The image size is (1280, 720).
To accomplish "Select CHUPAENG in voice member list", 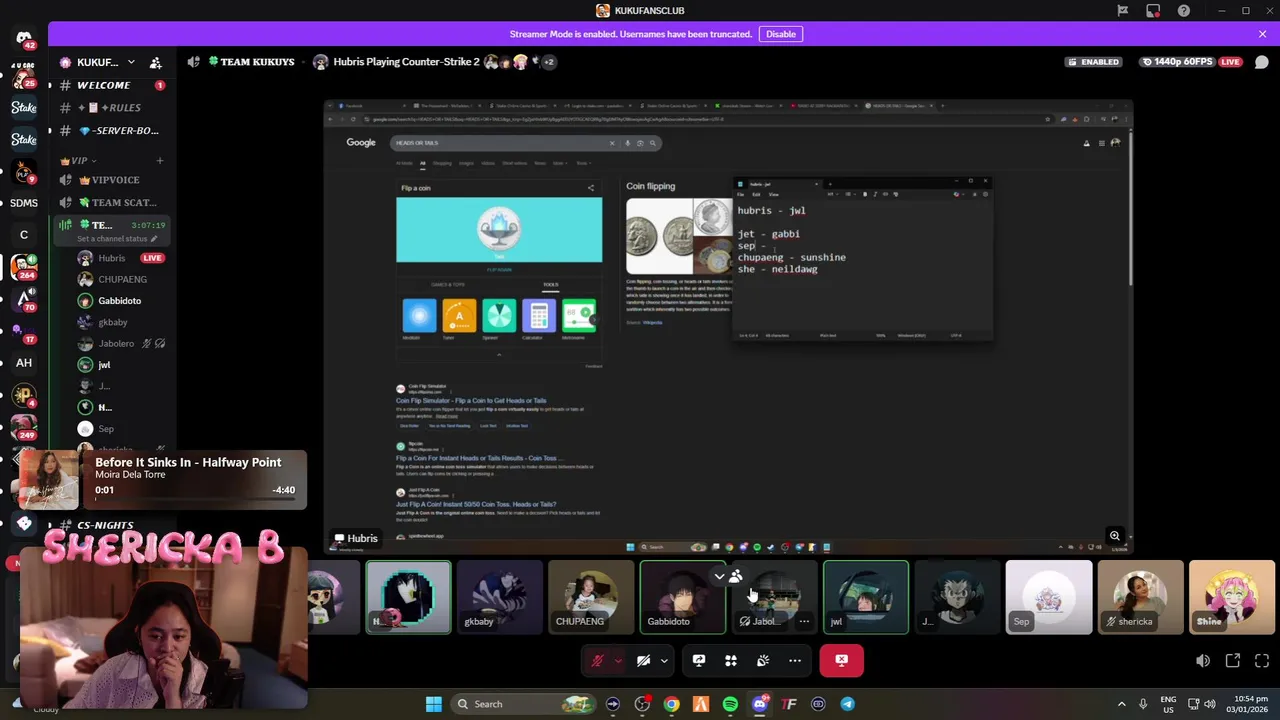I will pyautogui.click(x=120, y=280).
